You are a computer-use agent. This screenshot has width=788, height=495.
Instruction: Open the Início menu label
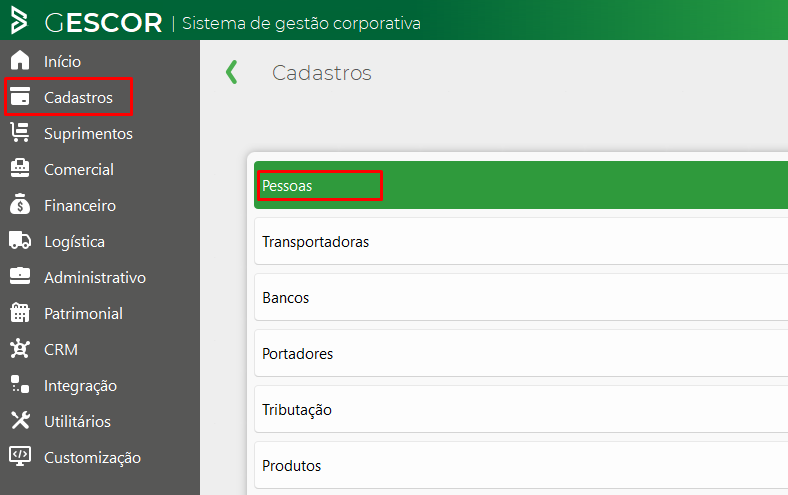(x=62, y=62)
